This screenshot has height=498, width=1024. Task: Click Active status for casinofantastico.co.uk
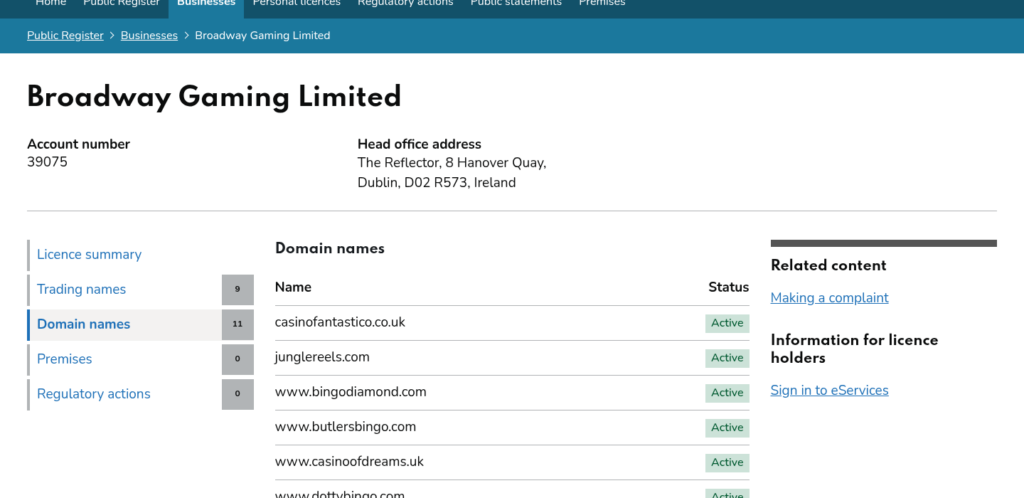pos(727,323)
